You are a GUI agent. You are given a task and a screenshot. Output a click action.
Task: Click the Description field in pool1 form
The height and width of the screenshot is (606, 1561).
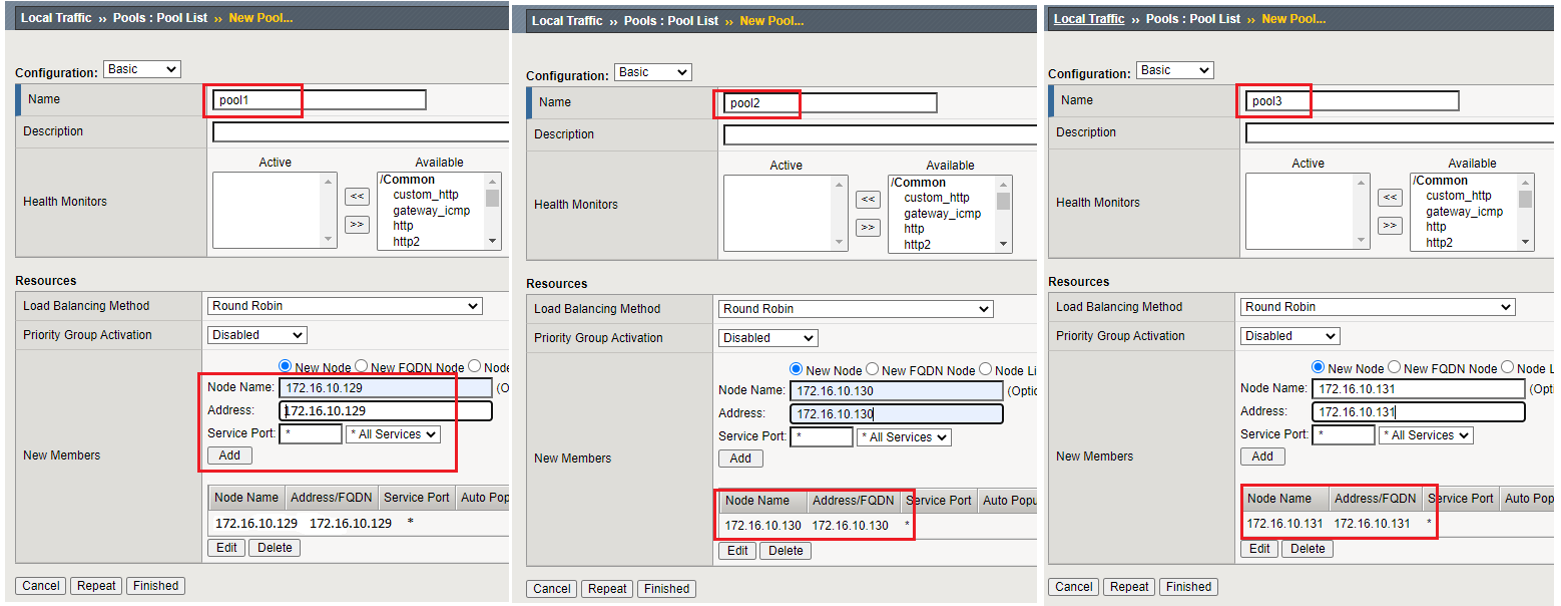(x=360, y=132)
